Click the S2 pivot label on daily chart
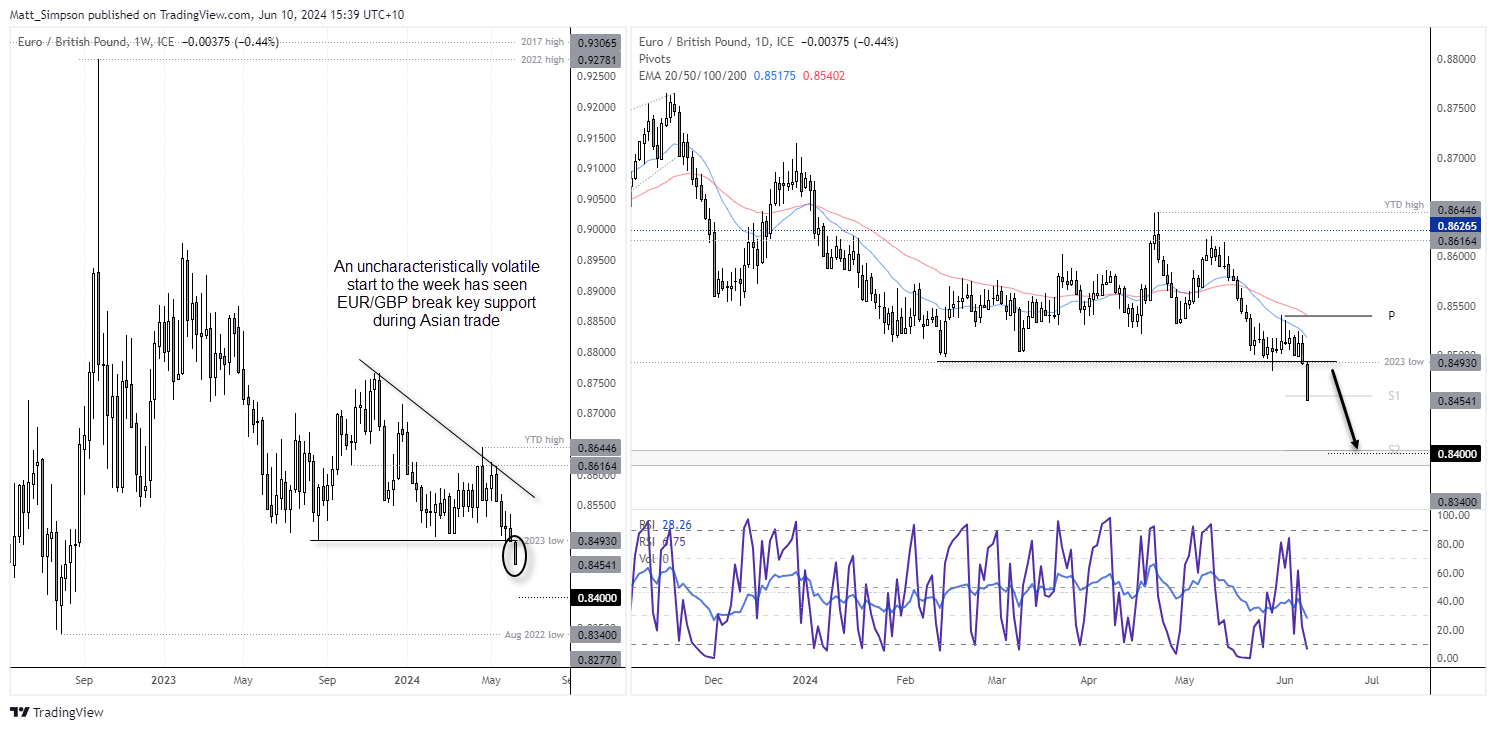 tap(1393, 449)
